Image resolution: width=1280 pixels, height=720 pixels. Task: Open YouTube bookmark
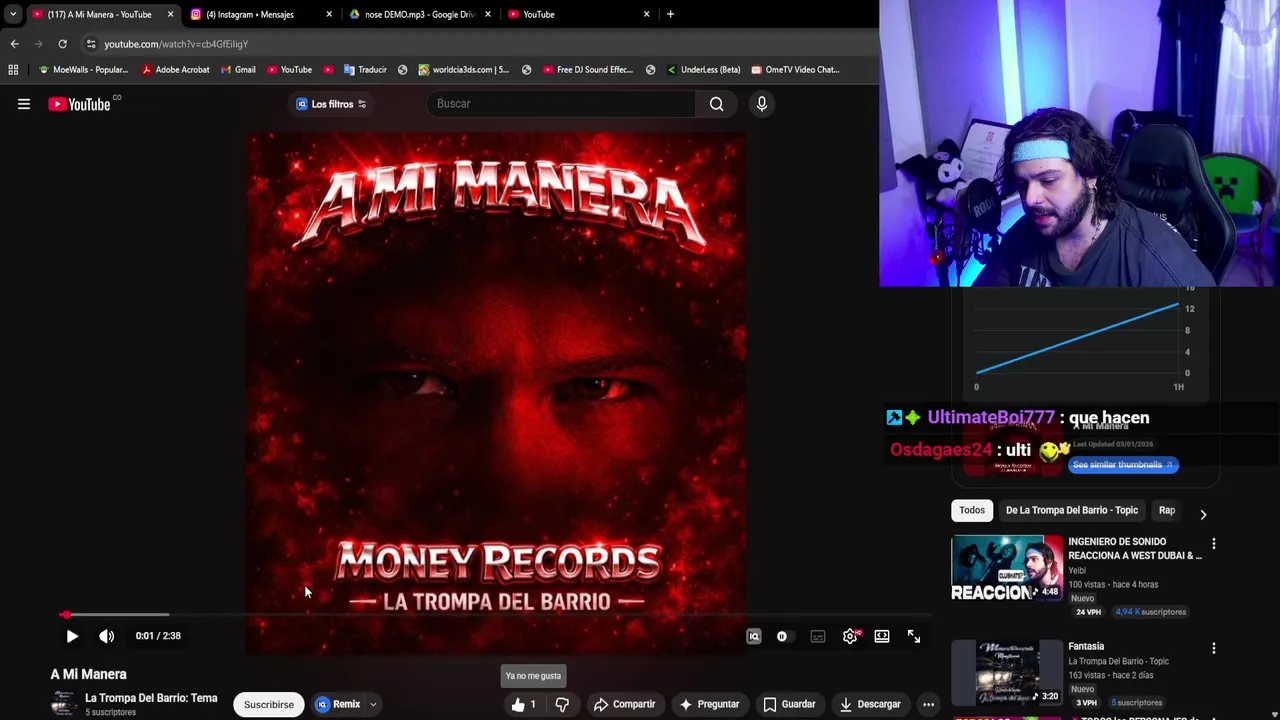[289, 70]
